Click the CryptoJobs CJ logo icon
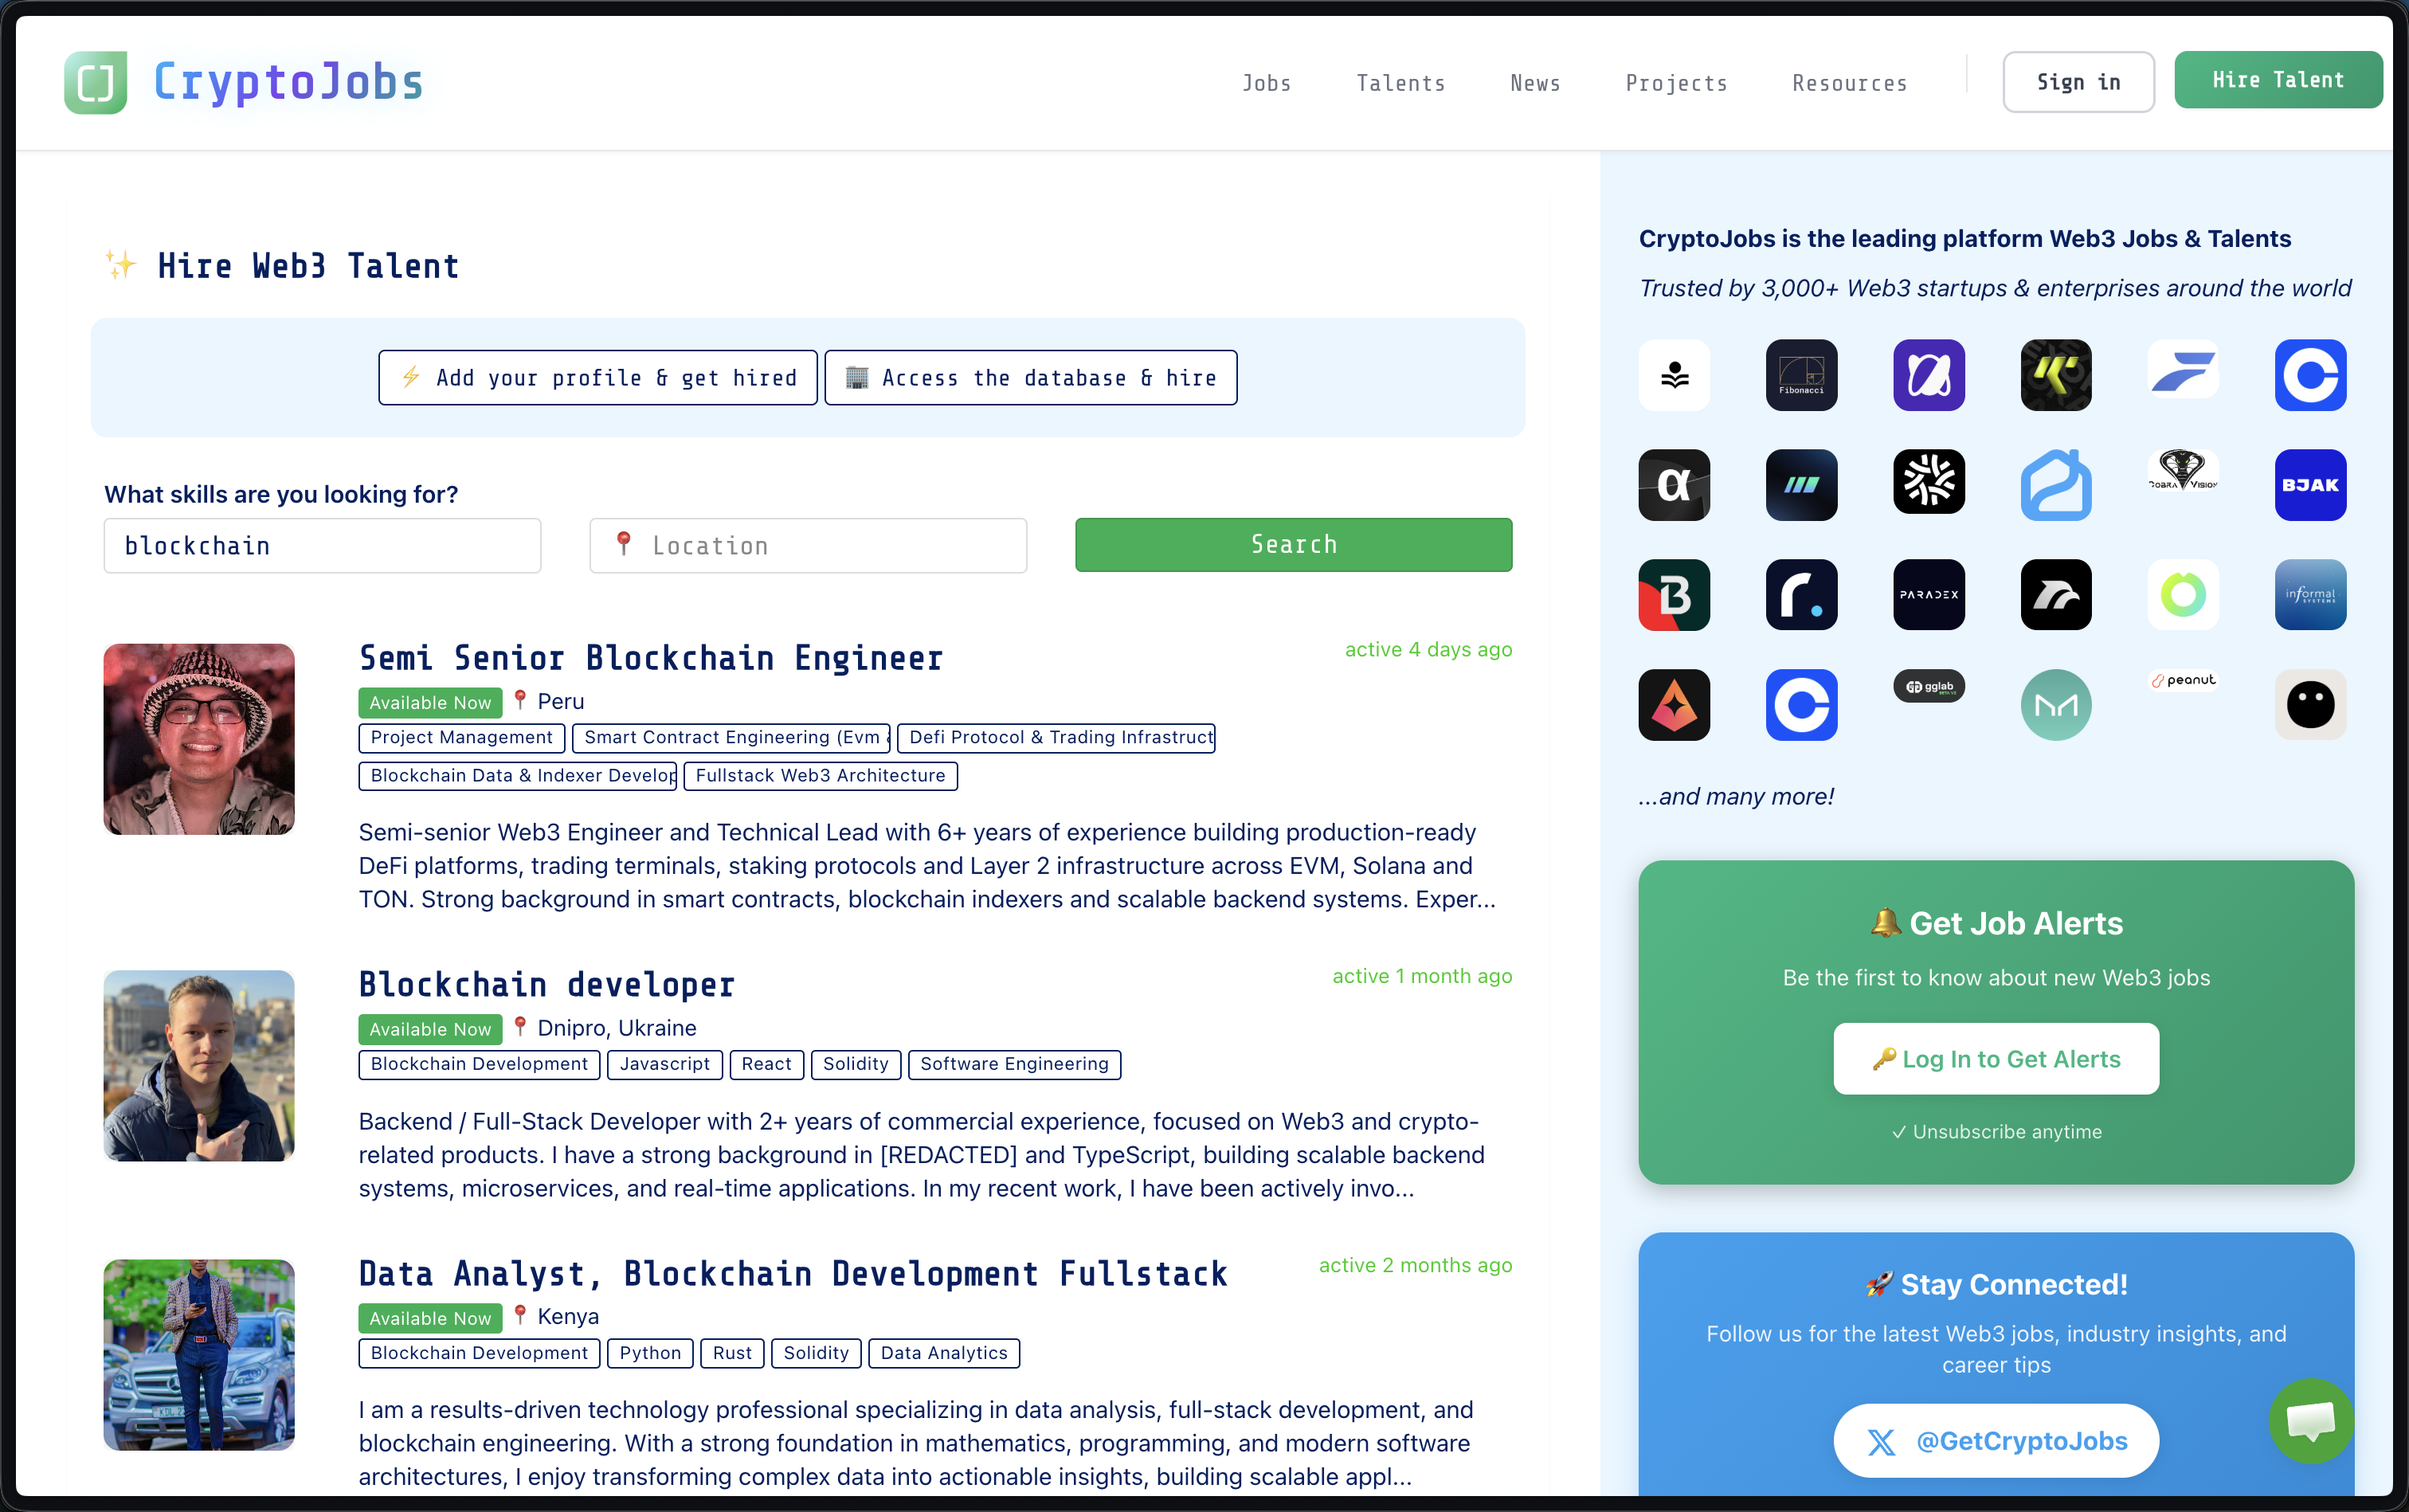 96,82
